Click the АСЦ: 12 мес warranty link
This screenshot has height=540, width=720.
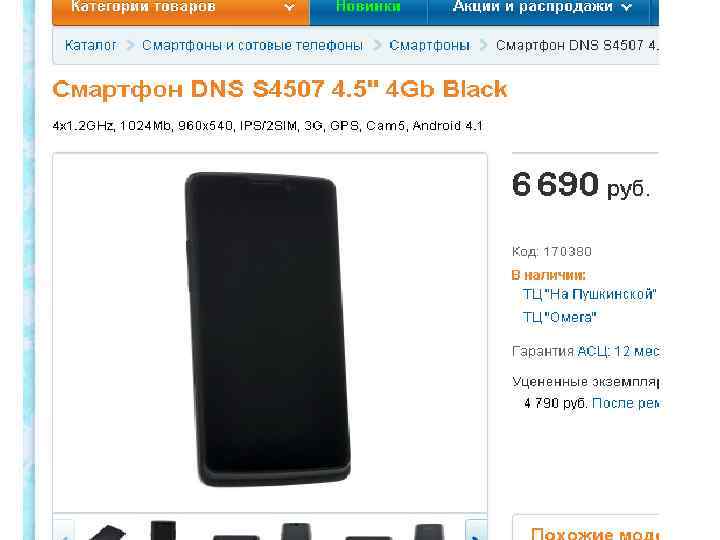point(618,351)
